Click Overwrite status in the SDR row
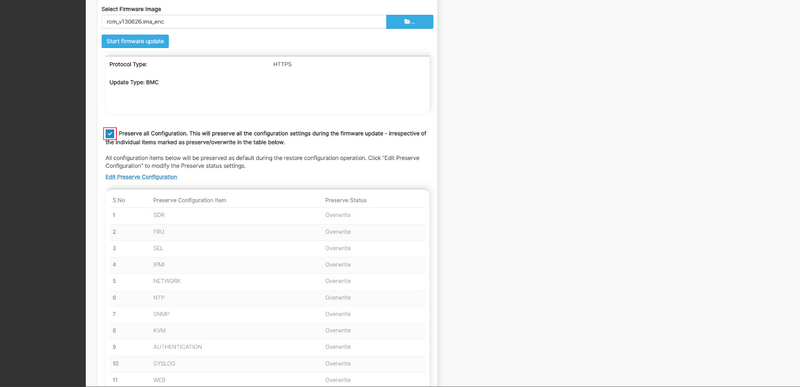Image resolution: width=800 pixels, height=387 pixels. (338, 215)
